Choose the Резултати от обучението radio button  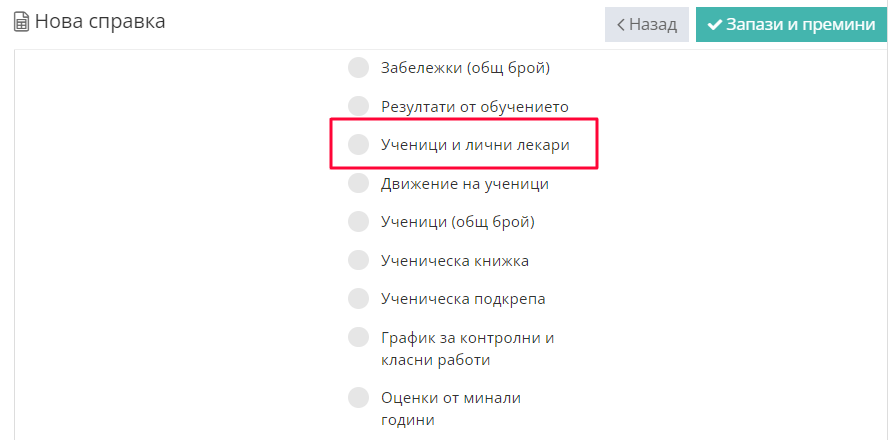click(x=358, y=106)
